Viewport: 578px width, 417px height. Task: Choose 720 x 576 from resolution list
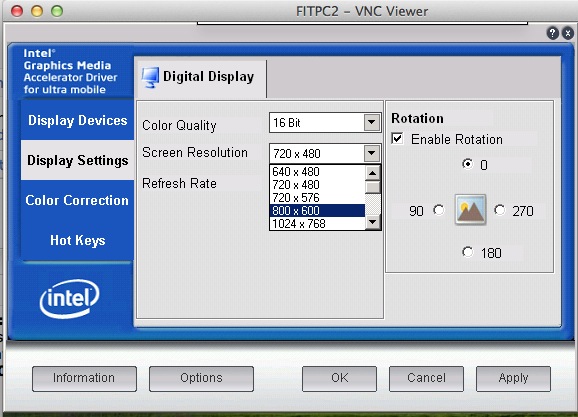317,198
